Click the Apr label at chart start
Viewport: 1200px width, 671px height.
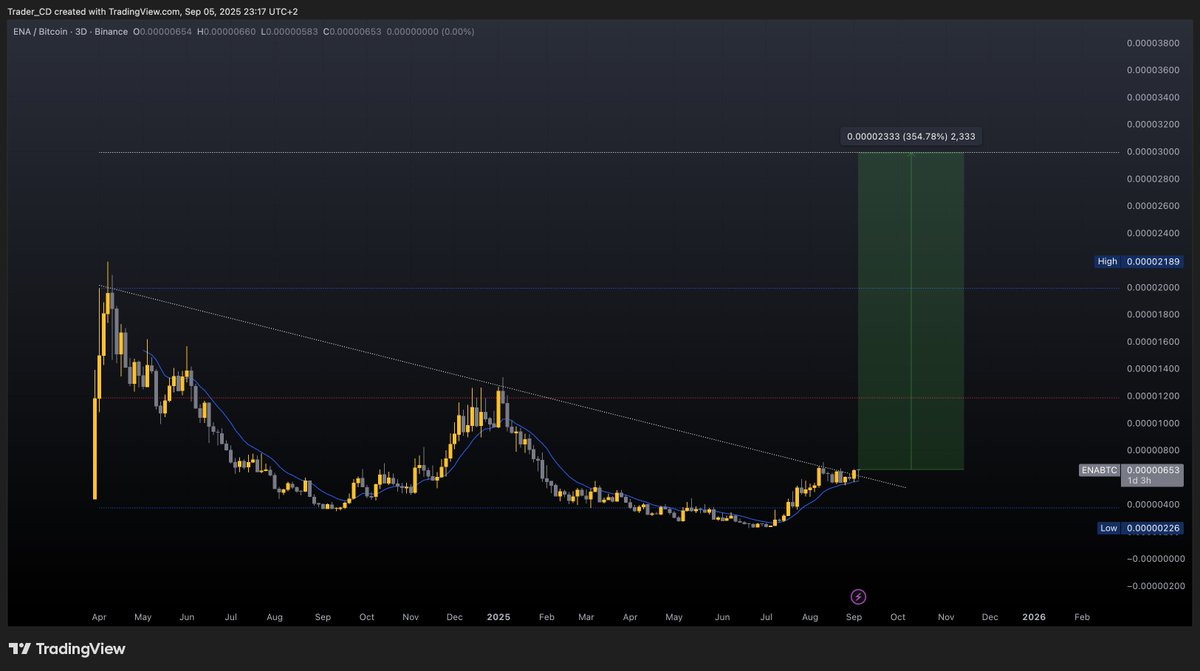pyautogui.click(x=99, y=617)
